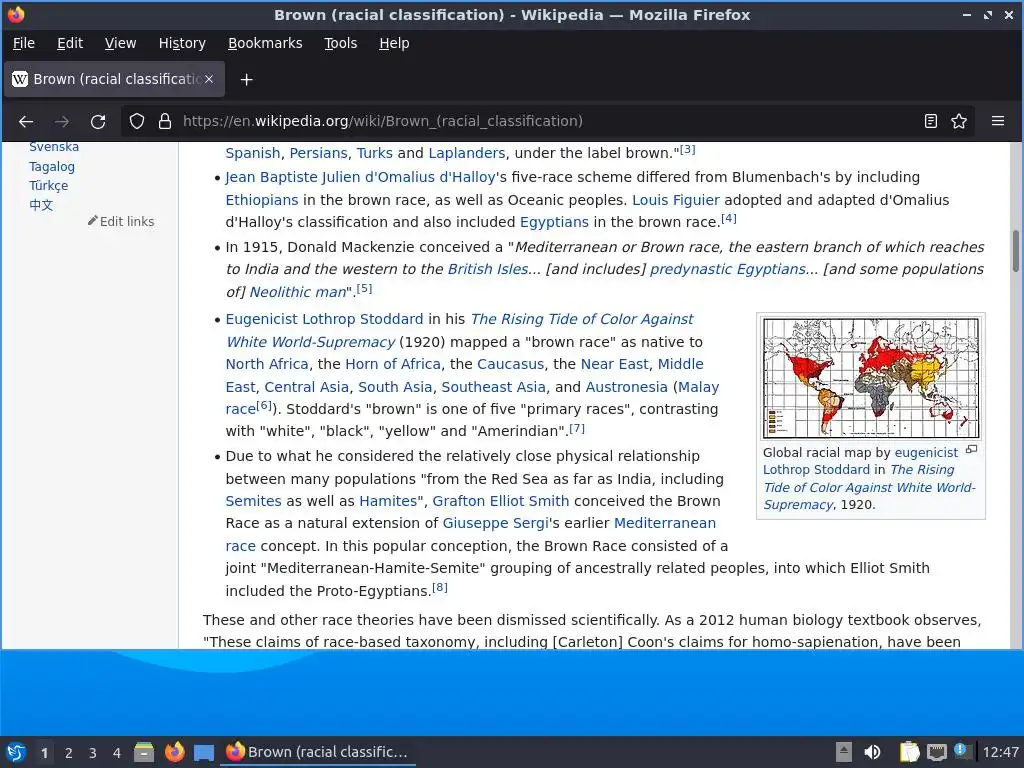
Task: Open the volume control tray icon
Action: point(872,752)
